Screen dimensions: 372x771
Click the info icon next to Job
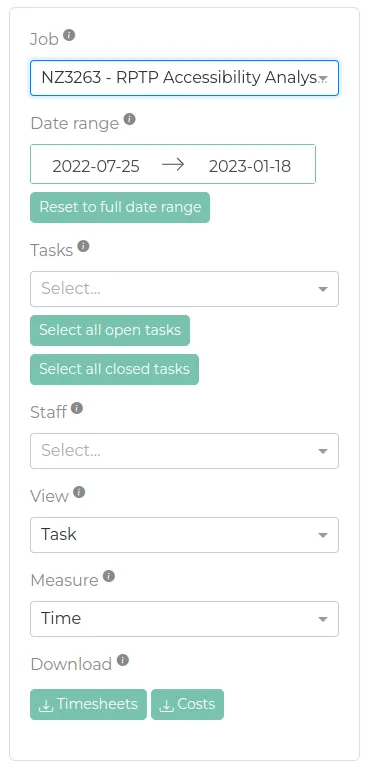pos(69,35)
